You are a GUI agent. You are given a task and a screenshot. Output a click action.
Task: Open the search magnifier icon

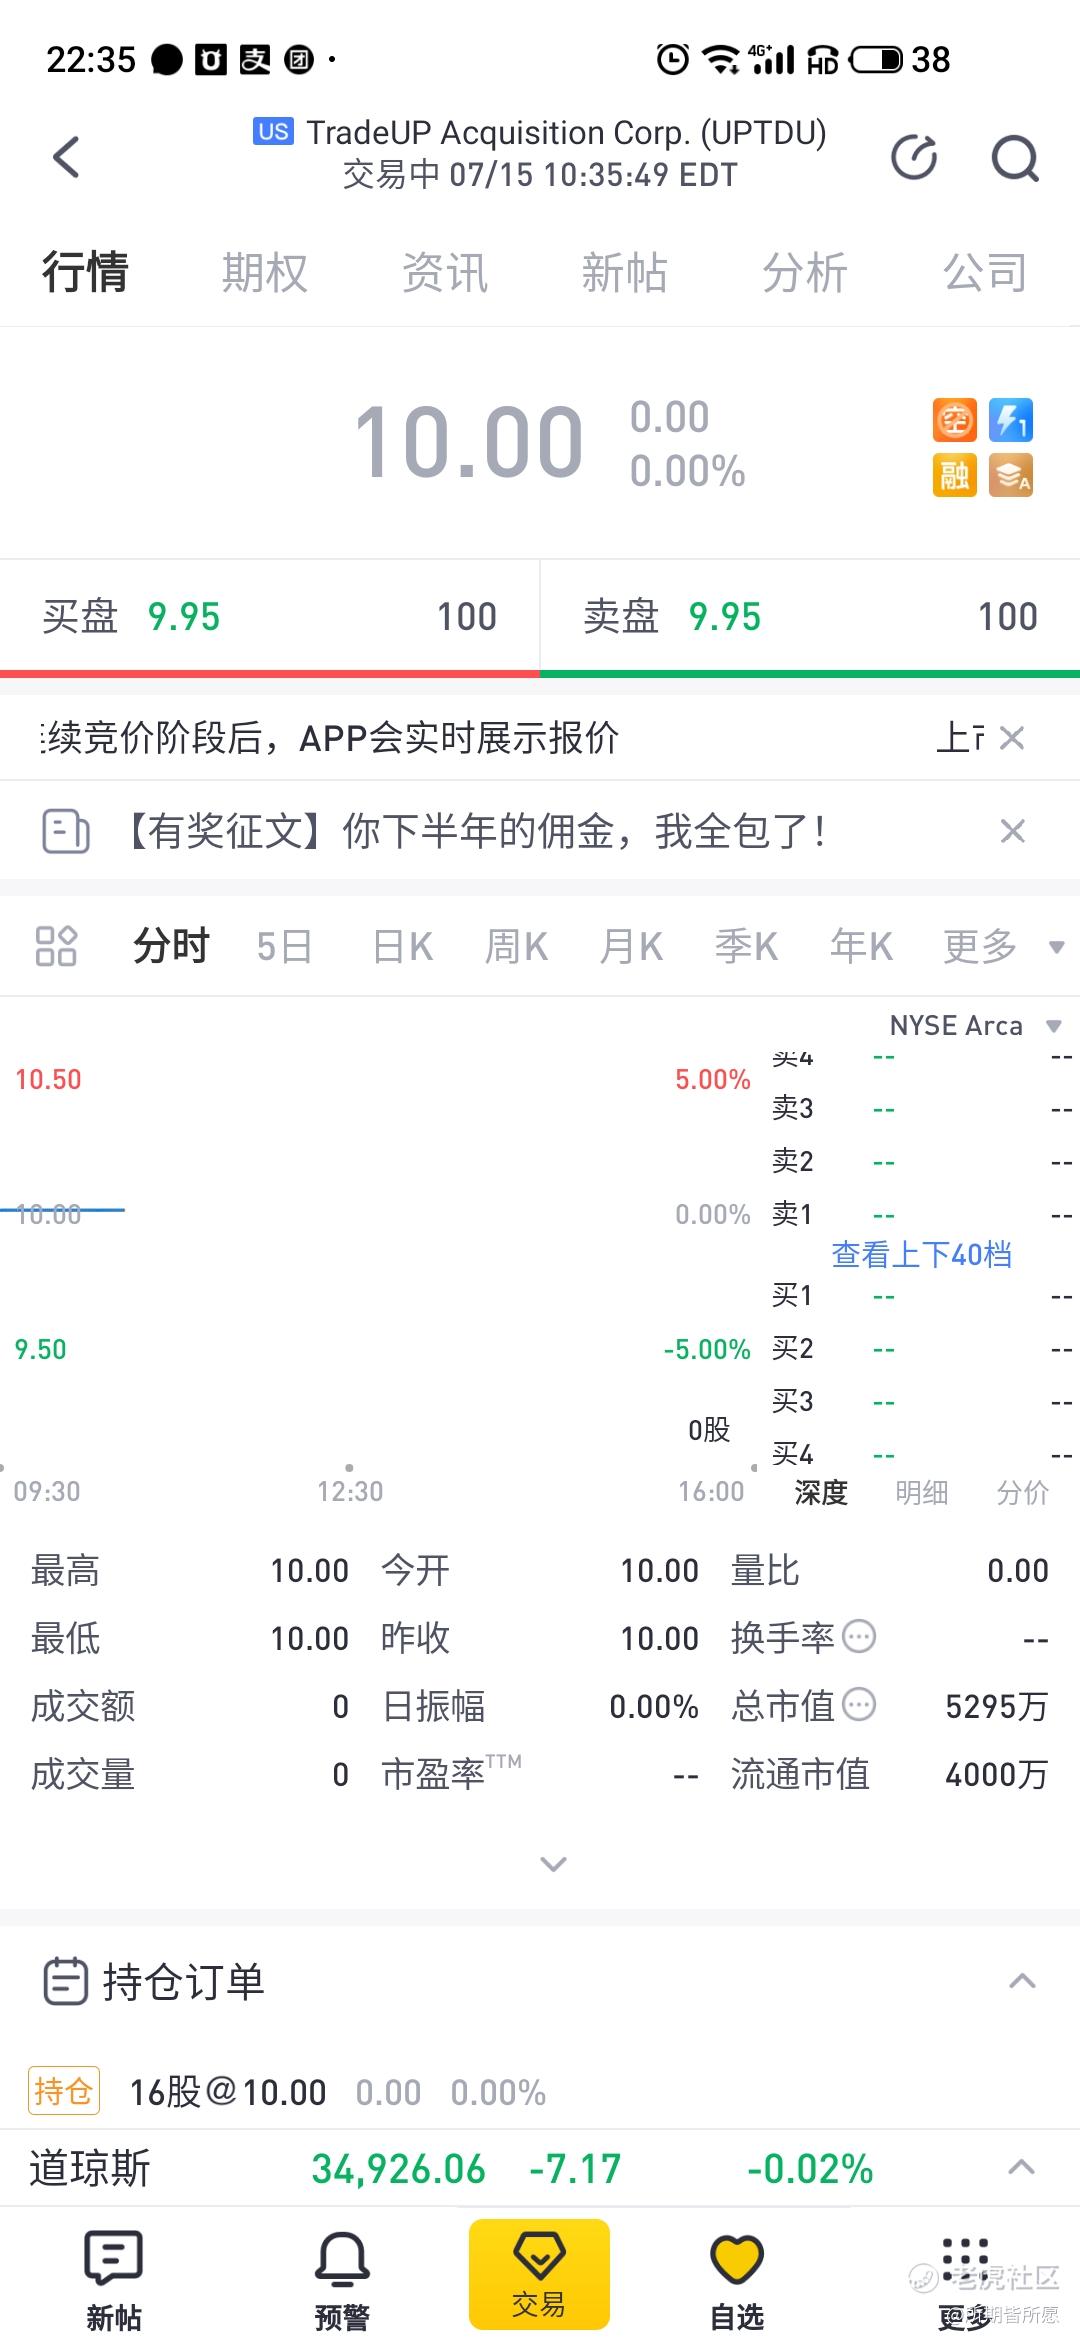point(1015,158)
